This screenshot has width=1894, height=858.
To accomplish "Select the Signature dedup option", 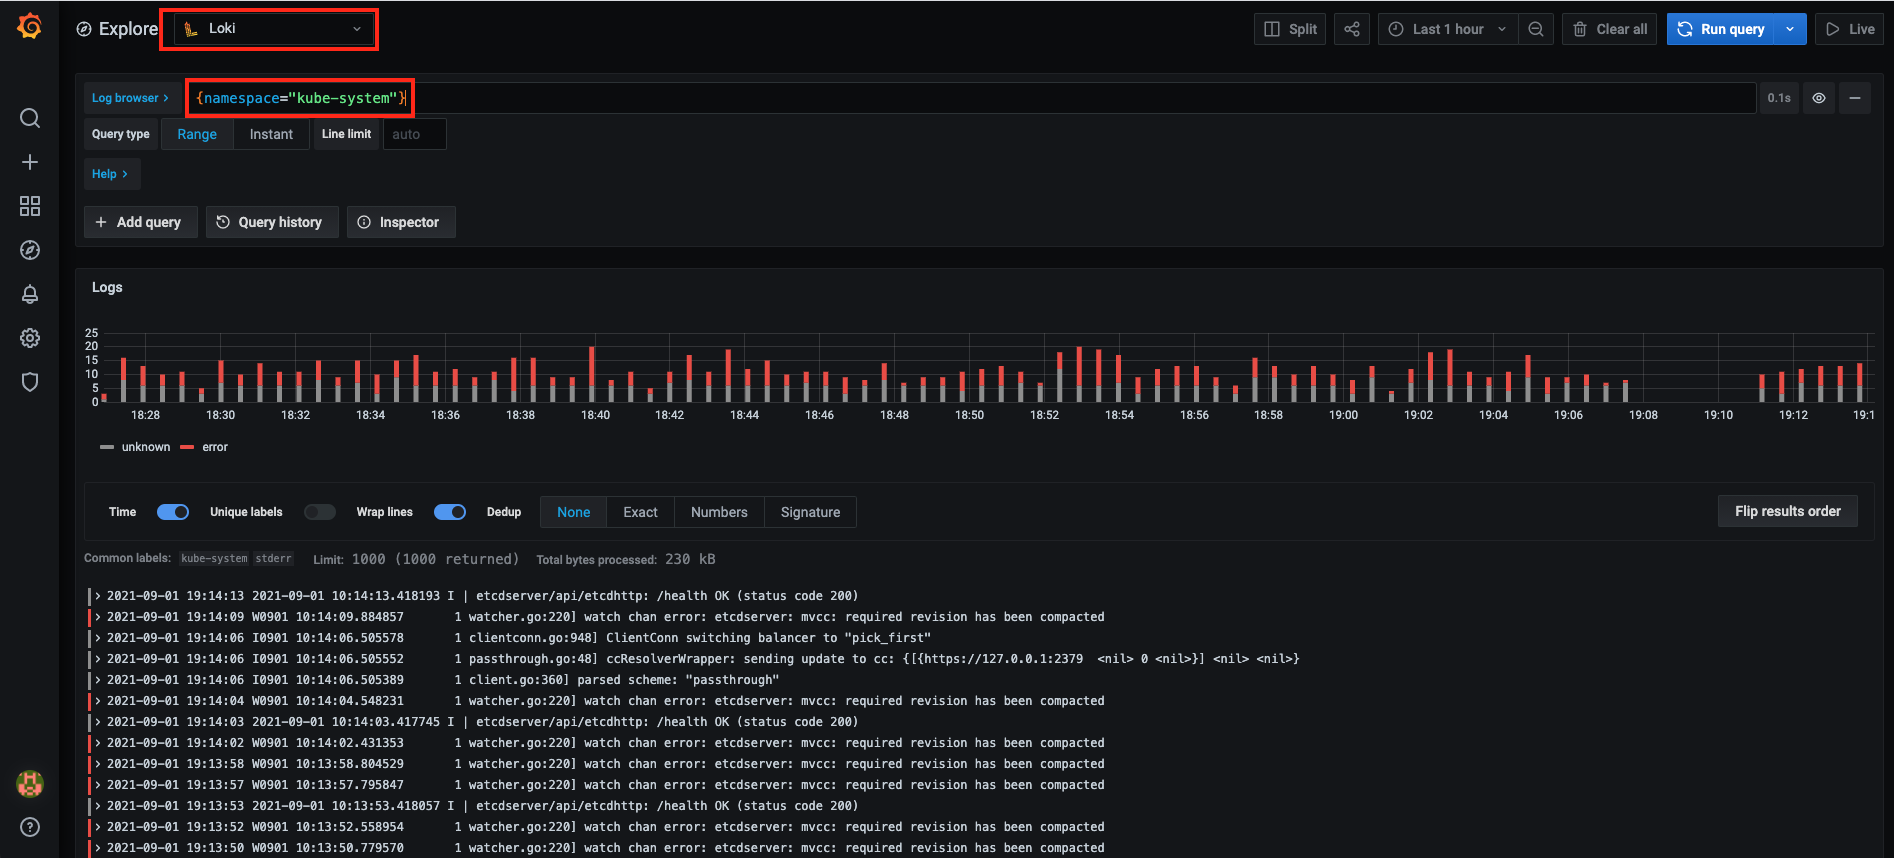I will point(810,512).
